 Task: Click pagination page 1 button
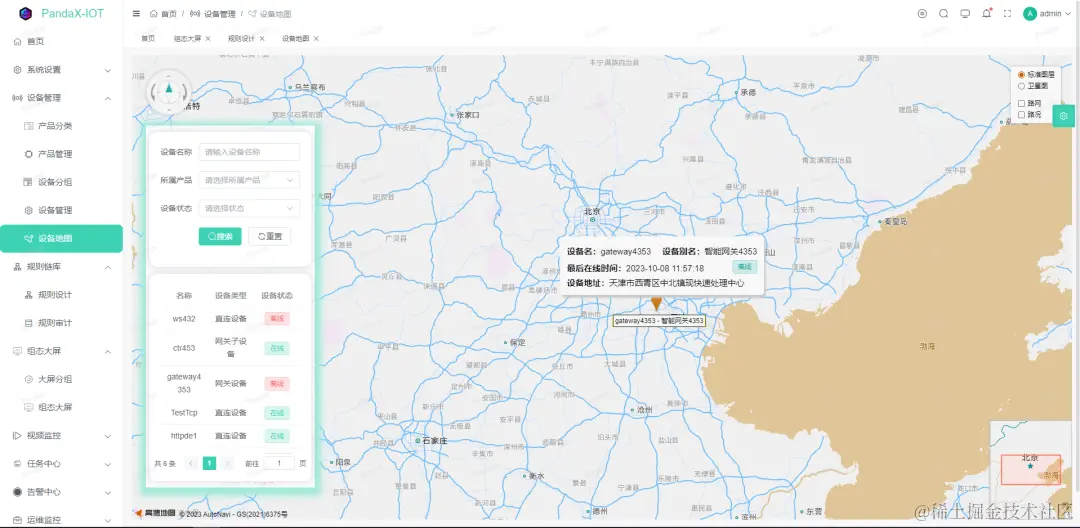click(x=209, y=464)
